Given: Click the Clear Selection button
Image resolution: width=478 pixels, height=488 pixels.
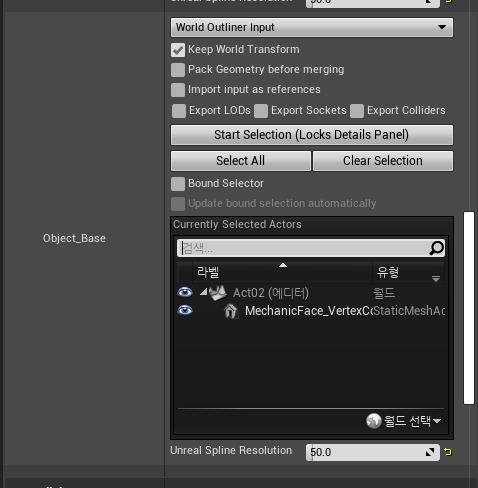Looking at the screenshot, I should 383,161.
